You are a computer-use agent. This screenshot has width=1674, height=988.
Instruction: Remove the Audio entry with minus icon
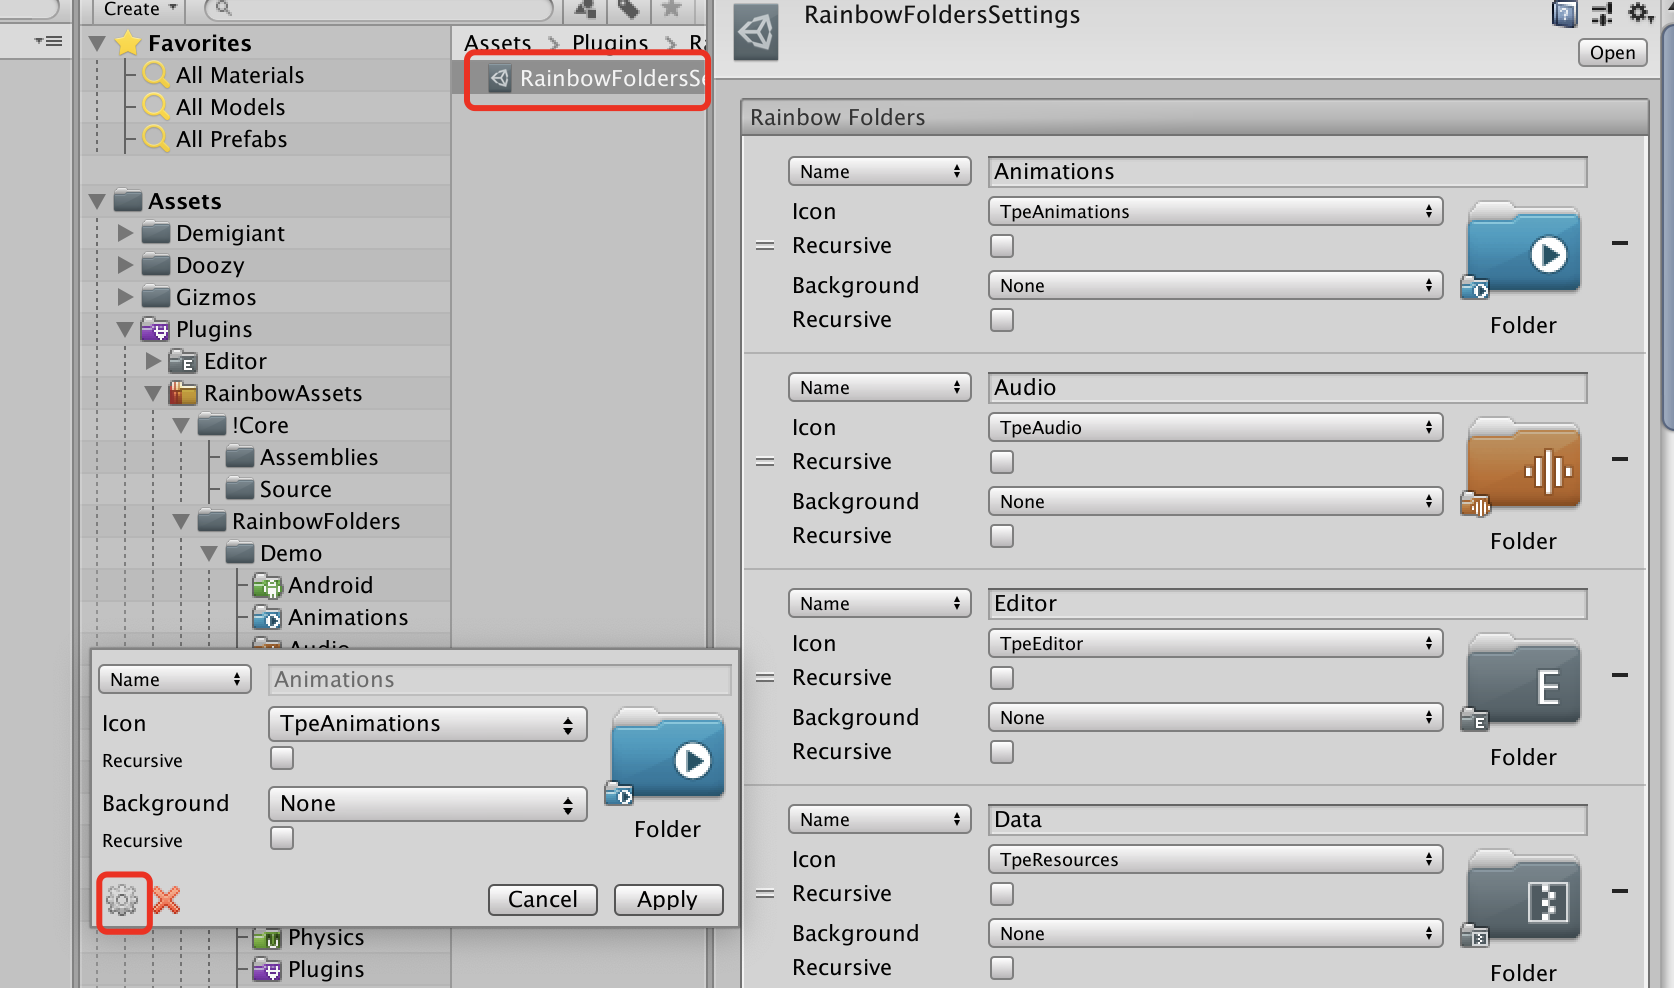(x=1620, y=459)
